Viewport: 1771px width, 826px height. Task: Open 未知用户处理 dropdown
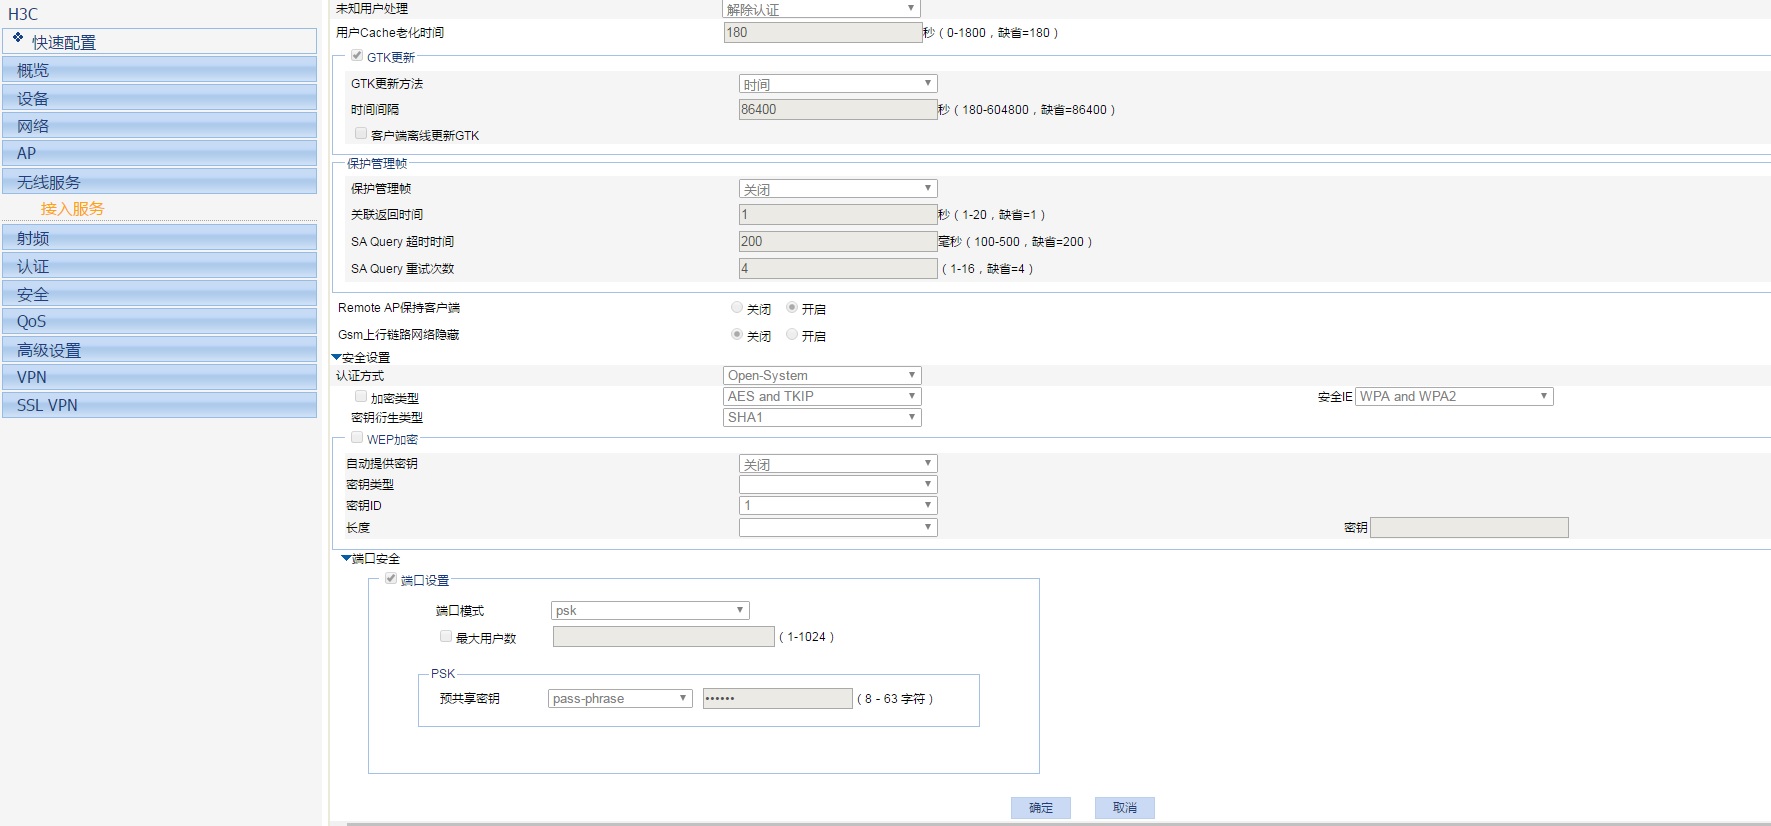tap(821, 9)
